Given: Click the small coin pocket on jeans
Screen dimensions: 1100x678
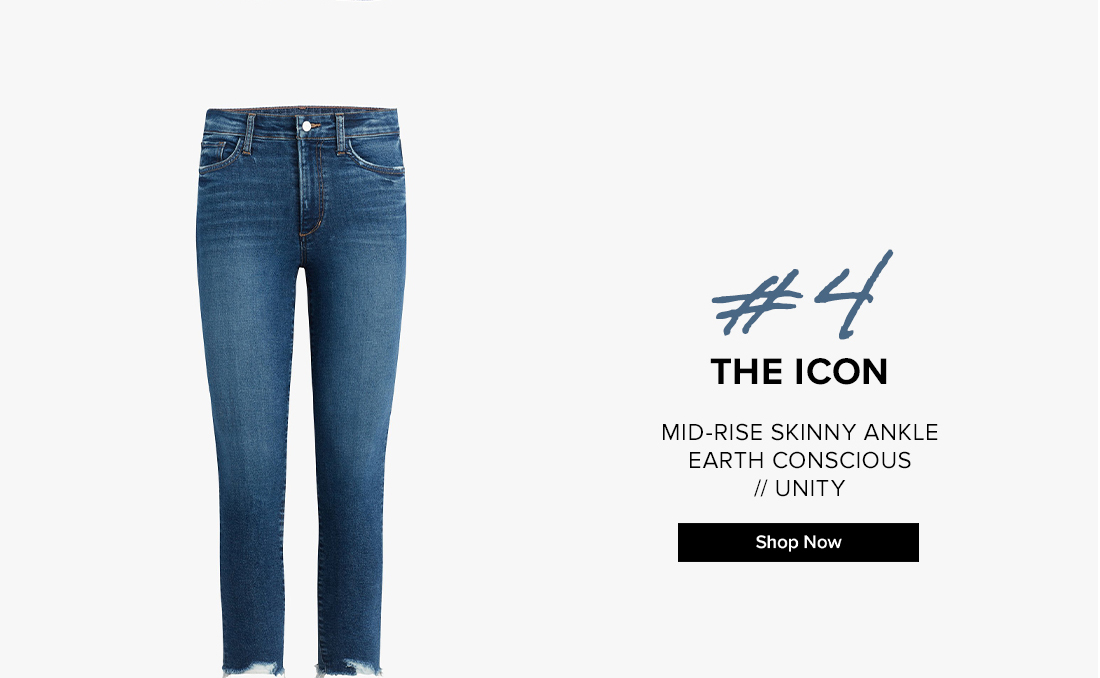Looking at the screenshot, I should tap(213, 151).
